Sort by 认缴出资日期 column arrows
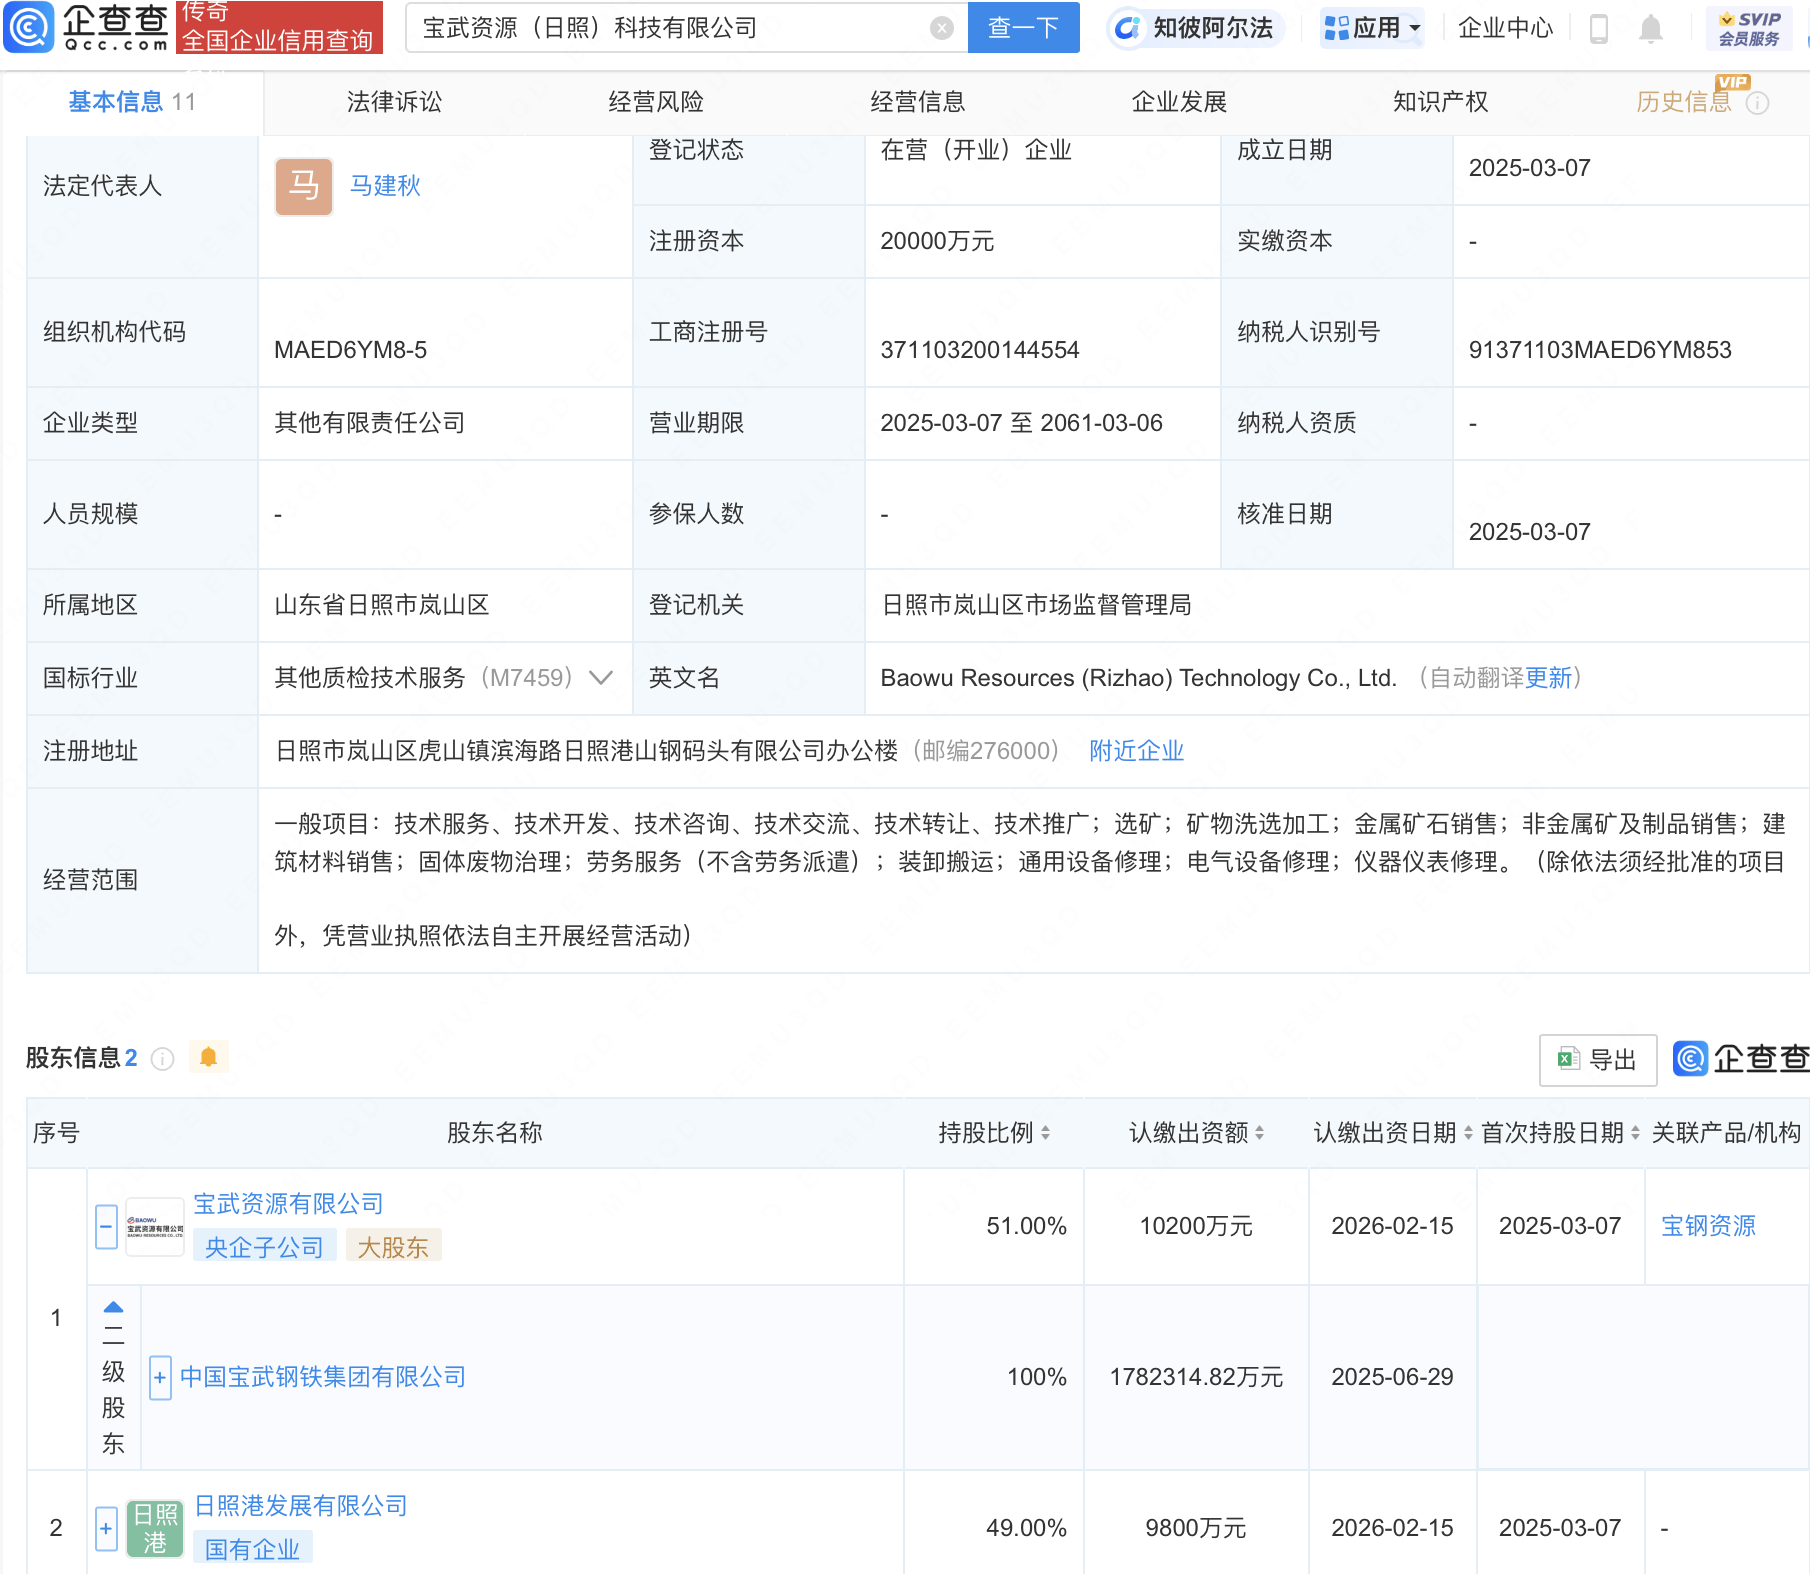The height and width of the screenshot is (1574, 1810). tap(1468, 1133)
